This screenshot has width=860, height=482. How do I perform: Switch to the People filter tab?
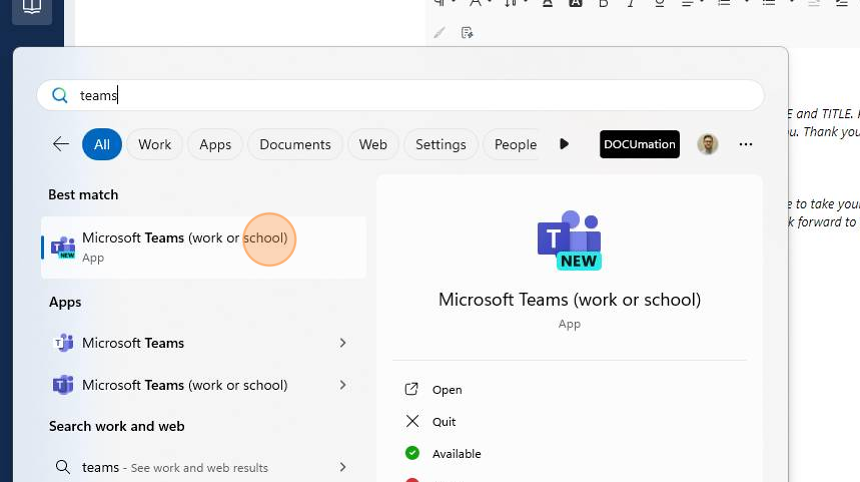click(515, 144)
